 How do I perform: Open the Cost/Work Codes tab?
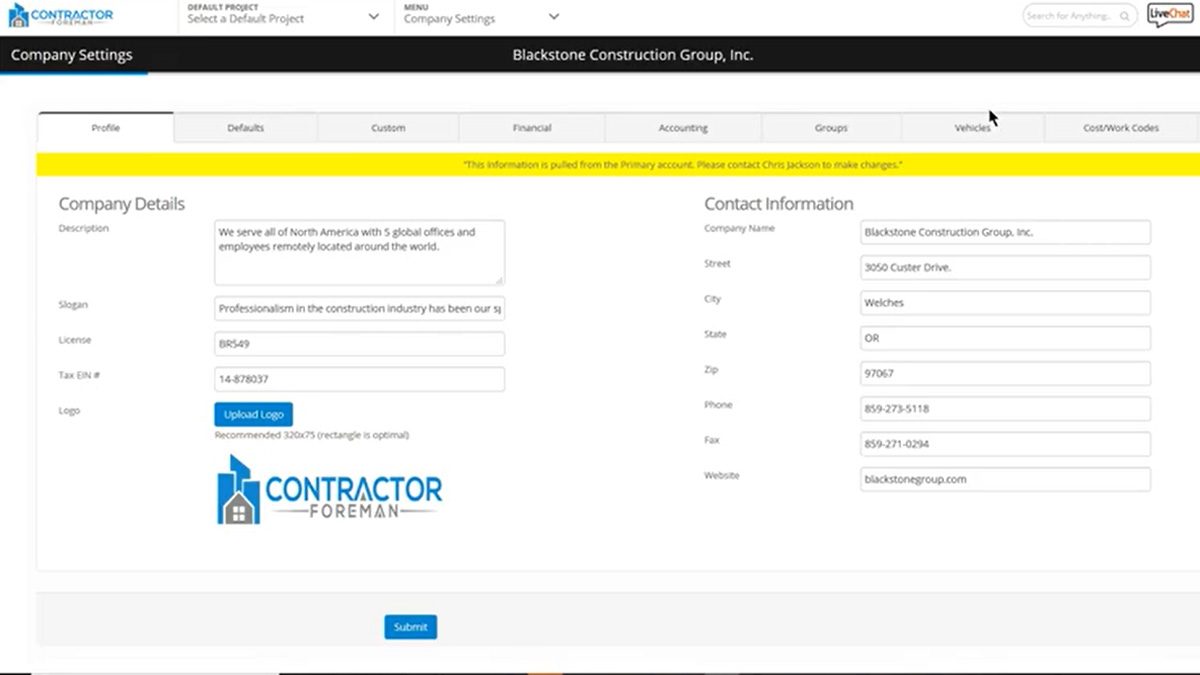point(1120,127)
